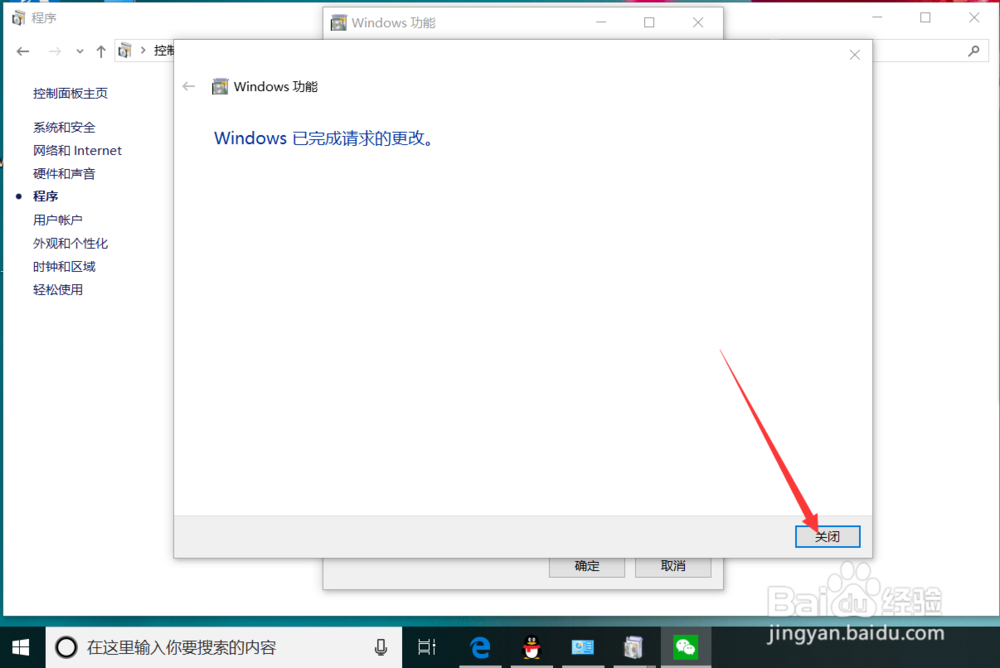
Task: Select the 程序 category marked with dot
Action: click(x=45, y=196)
